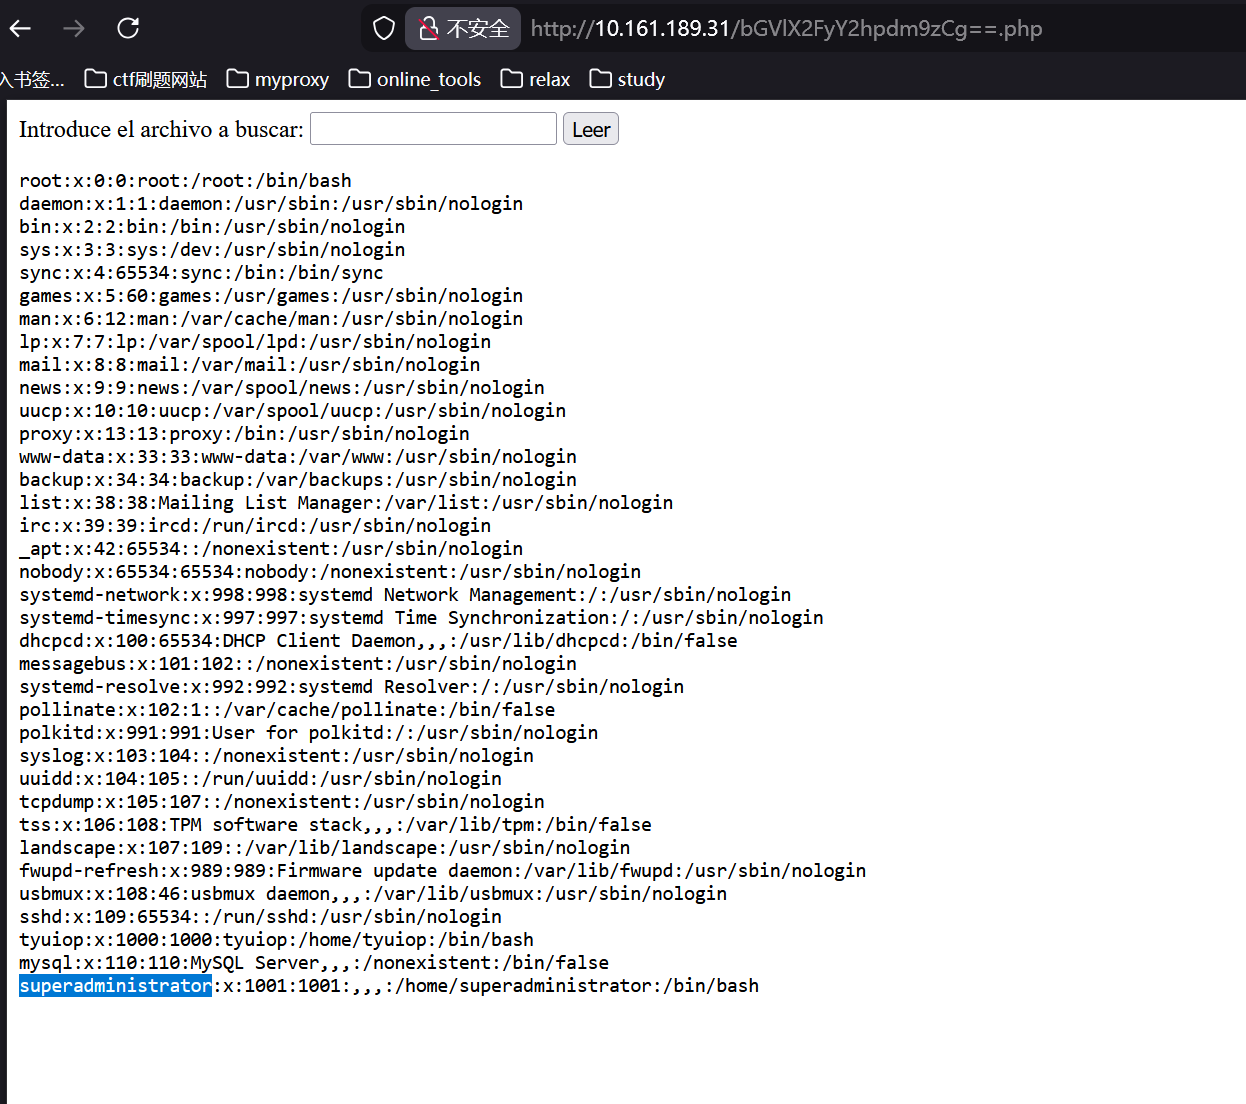The width and height of the screenshot is (1246, 1104).
Task: Click the 'Introduce el archivo a buscar' label
Action: 161,129
